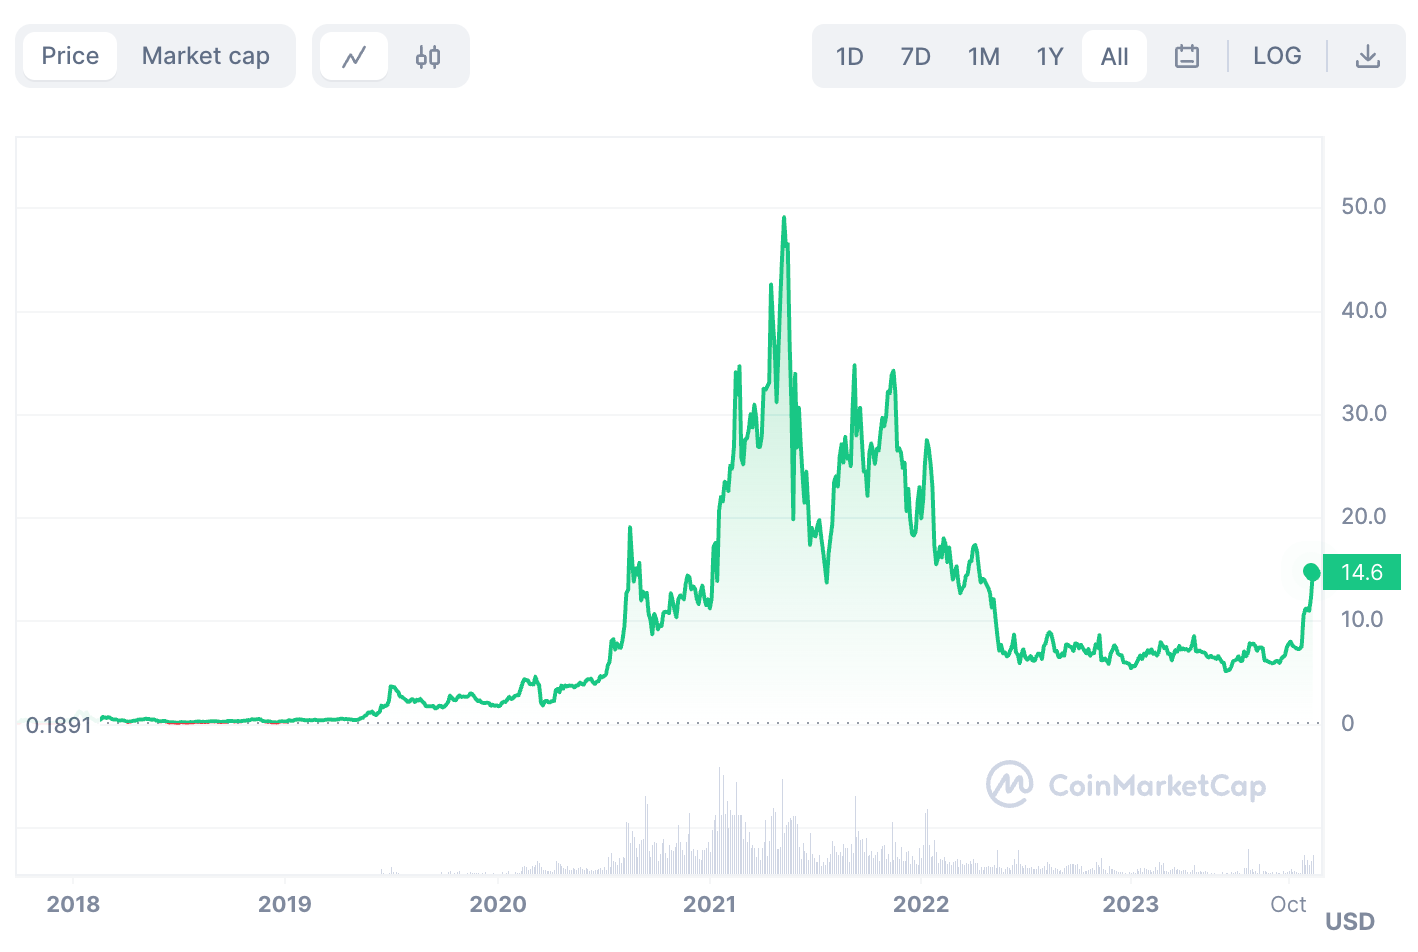This screenshot has height=952, width=1418.
Task: Select the line chart icon
Action: point(353,56)
